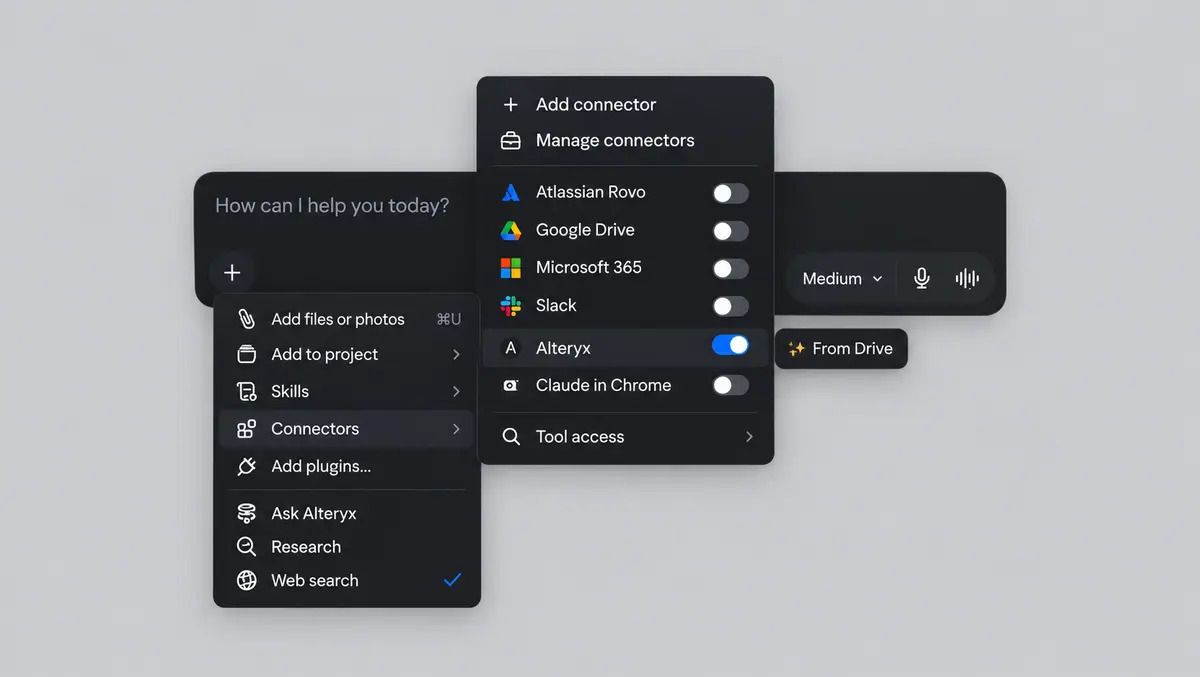Screen dimensions: 1200x677
Task: Click Add connector label
Action: point(596,104)
